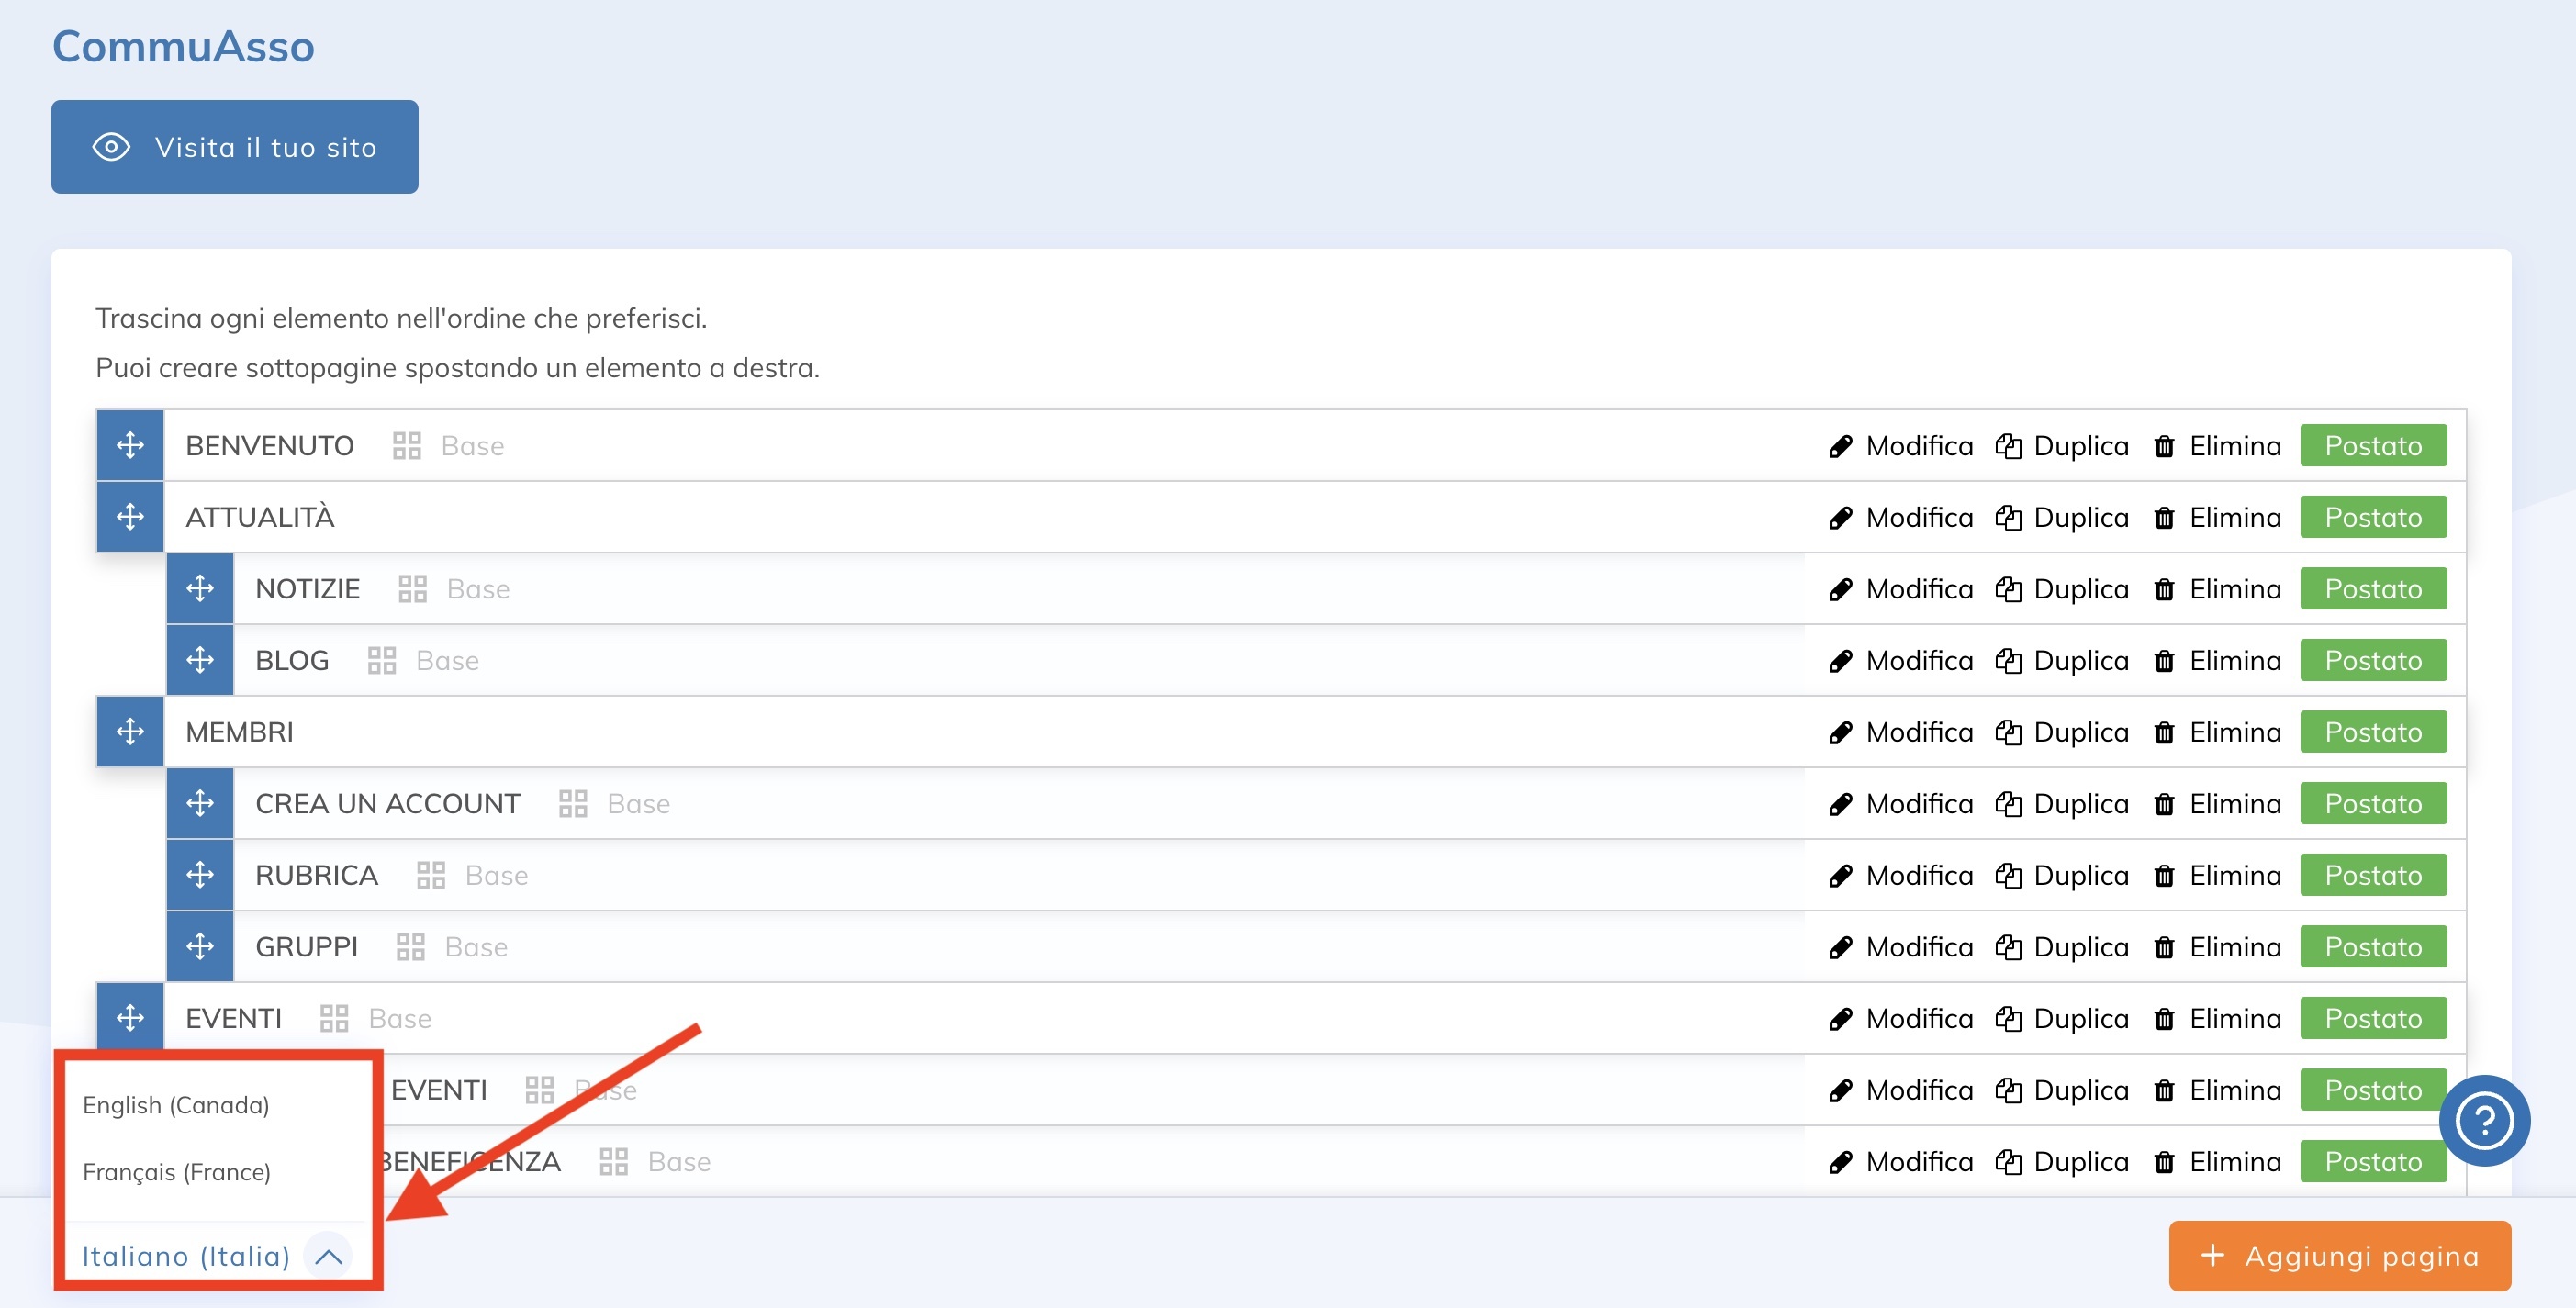The image size is (2576, 1308).
Task: Click the trash Elimina icon for MEMBRI
Action: pyautogui.click(x=2164, y=732)
